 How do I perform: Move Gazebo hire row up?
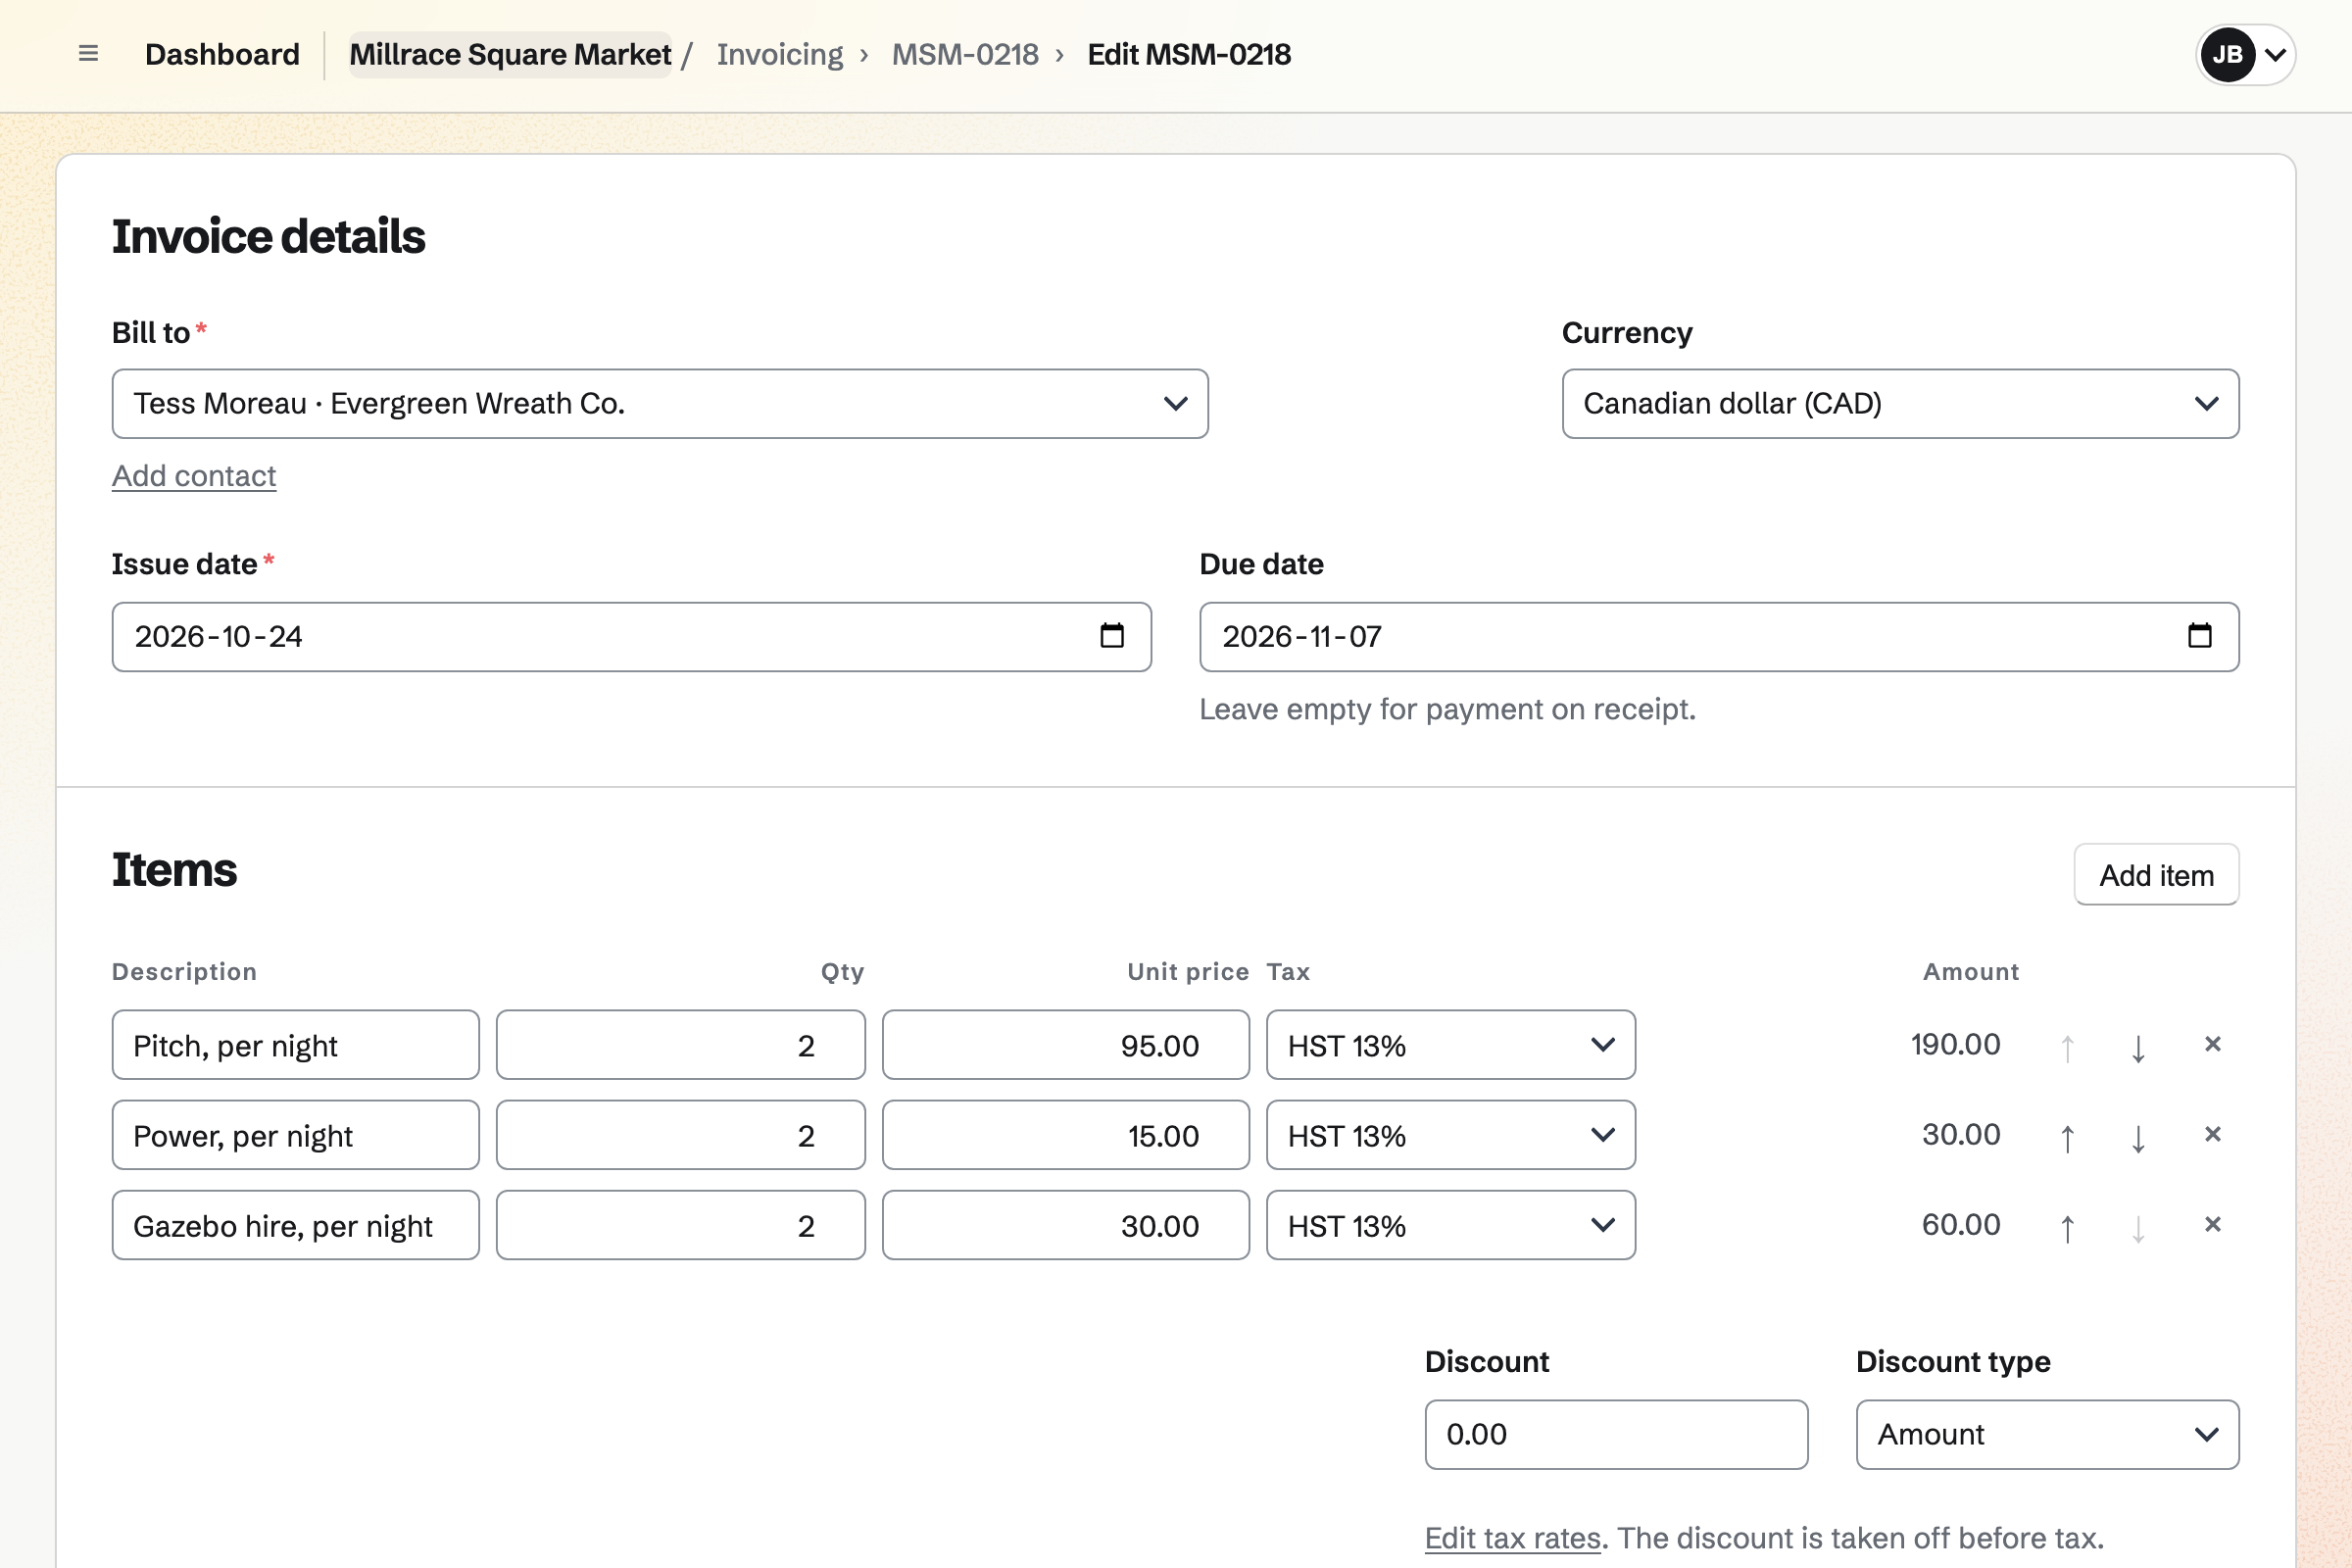coord(2067,1226)
